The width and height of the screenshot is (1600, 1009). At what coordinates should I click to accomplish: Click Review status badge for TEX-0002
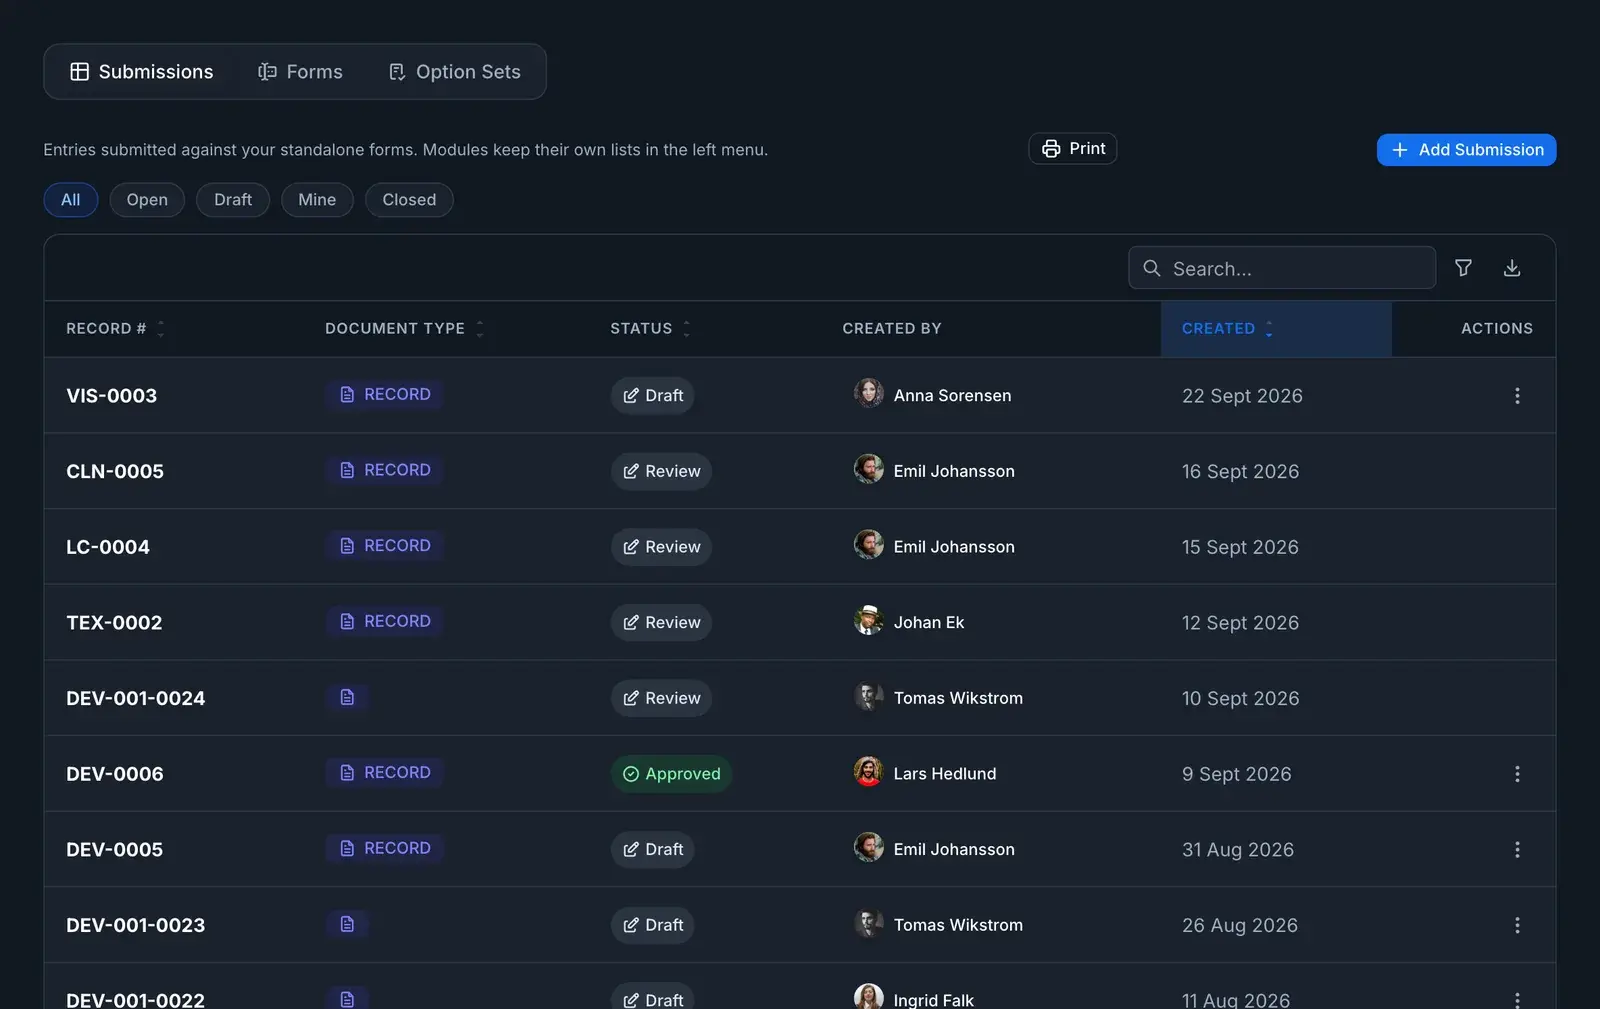pyautogui.click(x=661, y=622)
